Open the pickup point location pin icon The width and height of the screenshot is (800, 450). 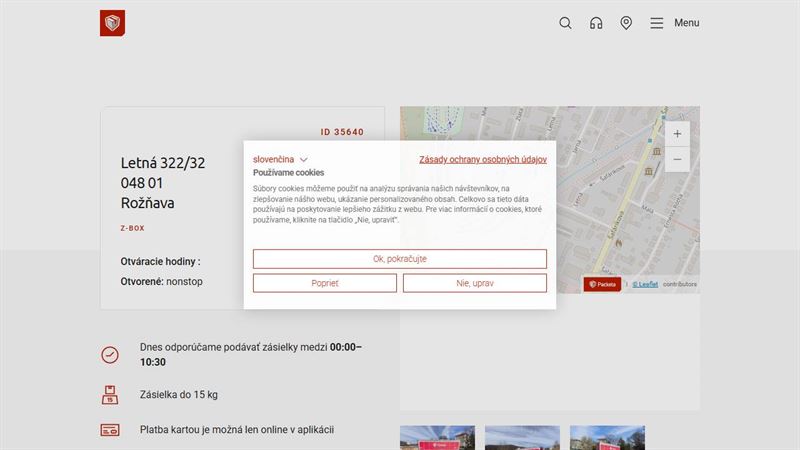pyautogui.click(x=626, y=23)
